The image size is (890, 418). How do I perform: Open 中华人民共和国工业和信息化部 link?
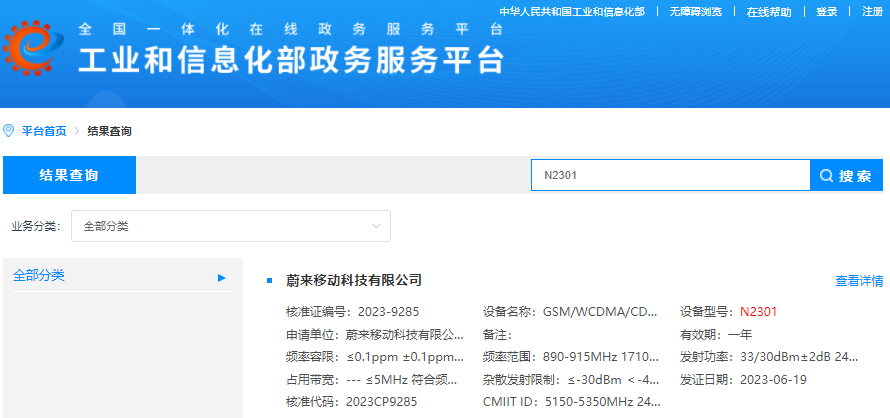point(572,12)
